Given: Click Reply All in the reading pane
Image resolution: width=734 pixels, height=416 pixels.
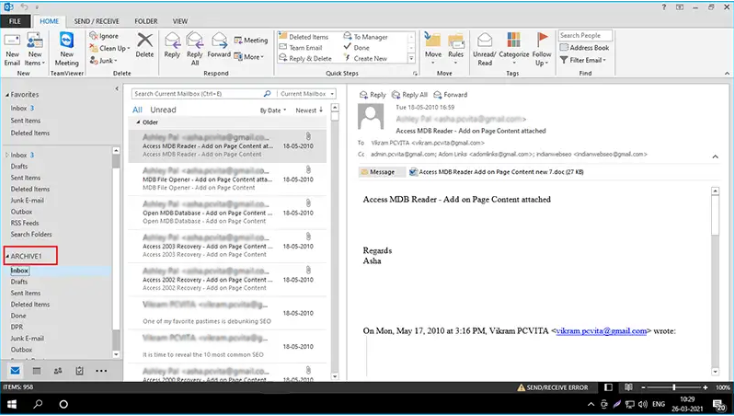Looking at the screenshot, I should coord(410,95).
